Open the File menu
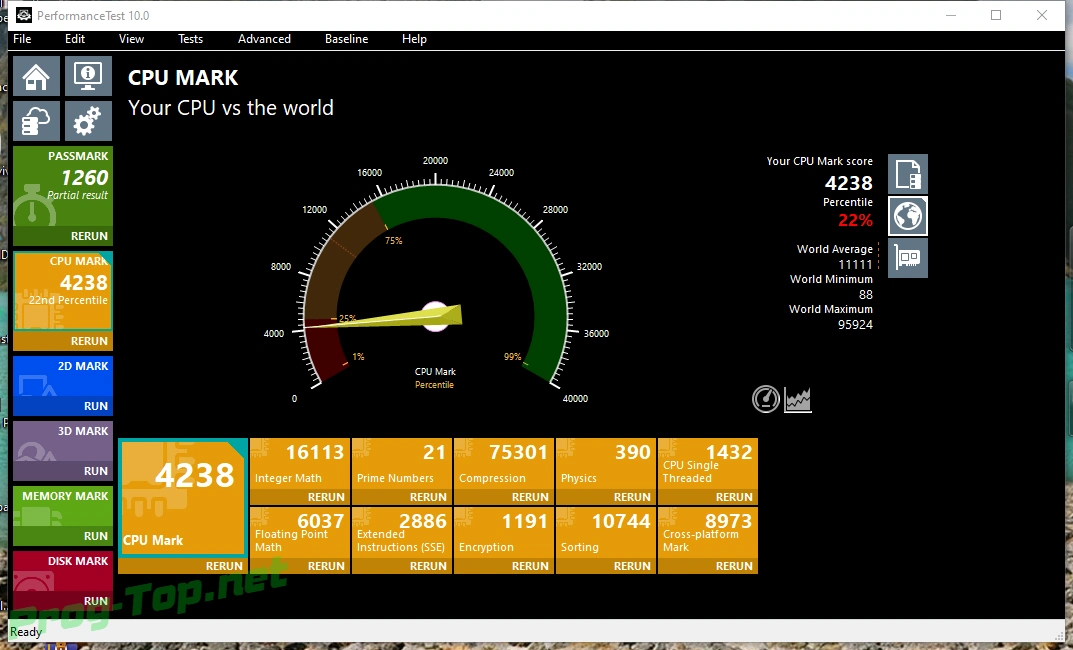 click(22, 39)
